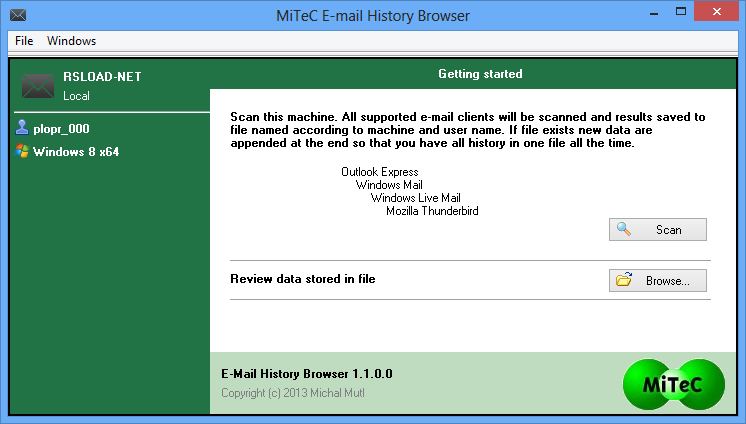Click the MiTeC green logo
This screenshot has width=746, height=424.
[x=674, y=385]
